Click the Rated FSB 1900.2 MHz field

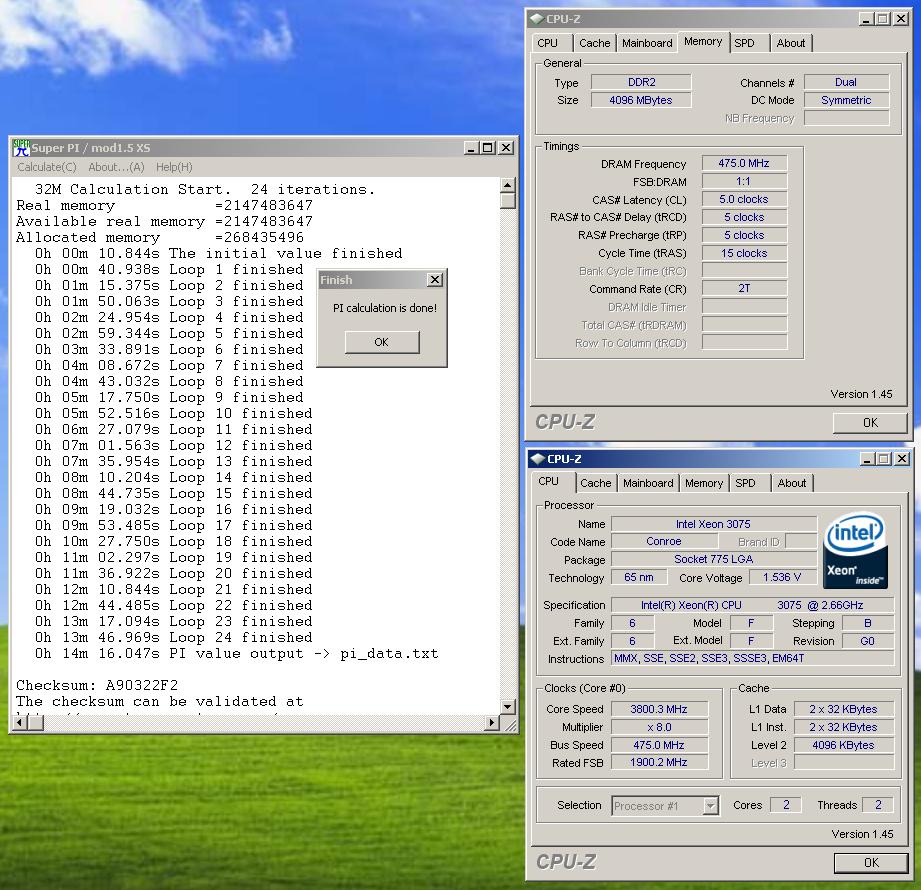[659, 762]
